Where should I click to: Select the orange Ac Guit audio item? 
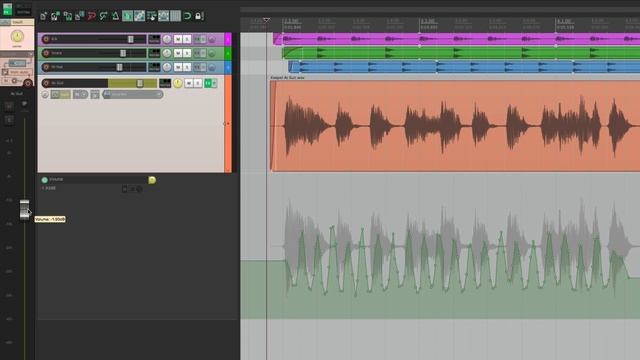455,125
